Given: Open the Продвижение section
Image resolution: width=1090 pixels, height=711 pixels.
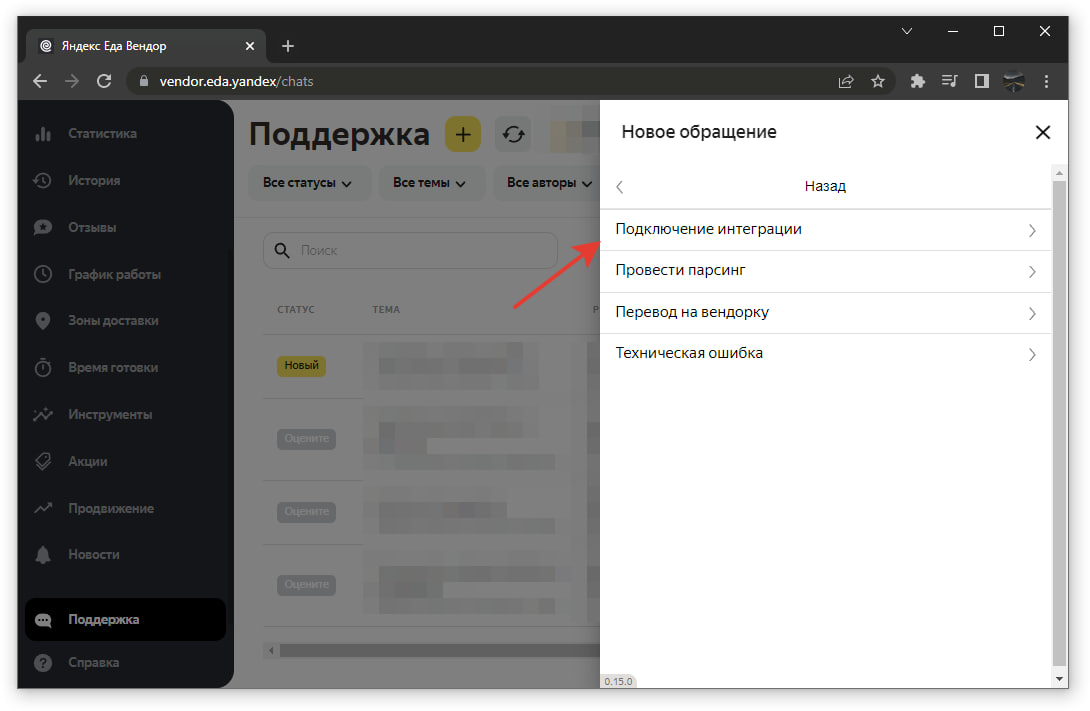Looking at the screenshot, I should tap(111, 509).
